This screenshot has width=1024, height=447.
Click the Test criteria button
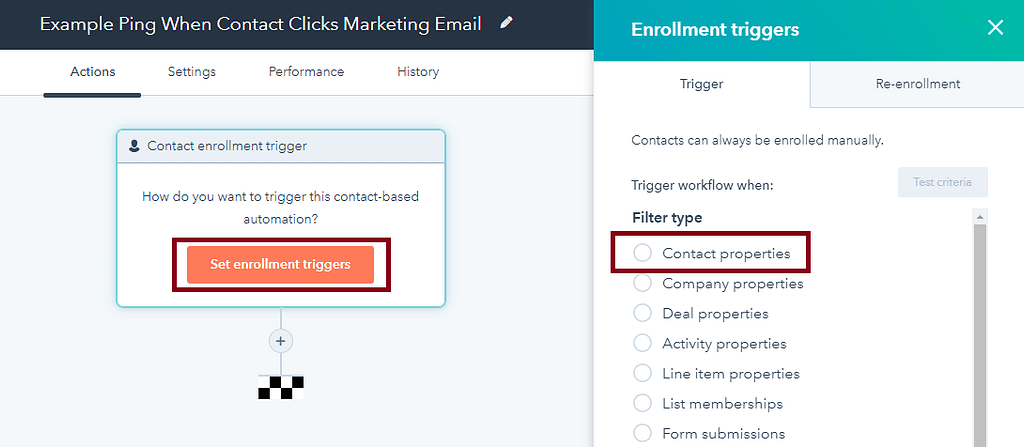pyautogui.click(x=942, y=182)
